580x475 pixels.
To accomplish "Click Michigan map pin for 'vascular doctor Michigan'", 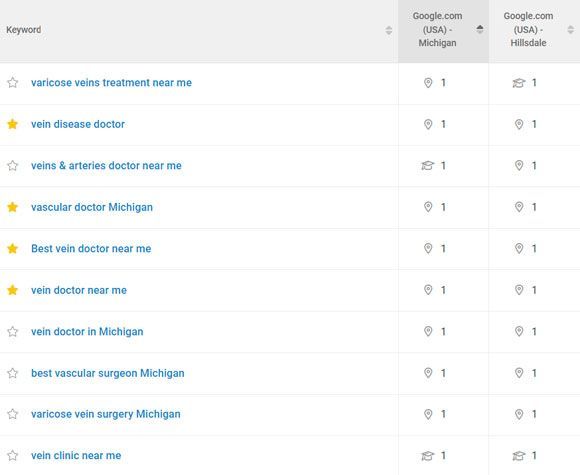I will [x=428, y=207].
